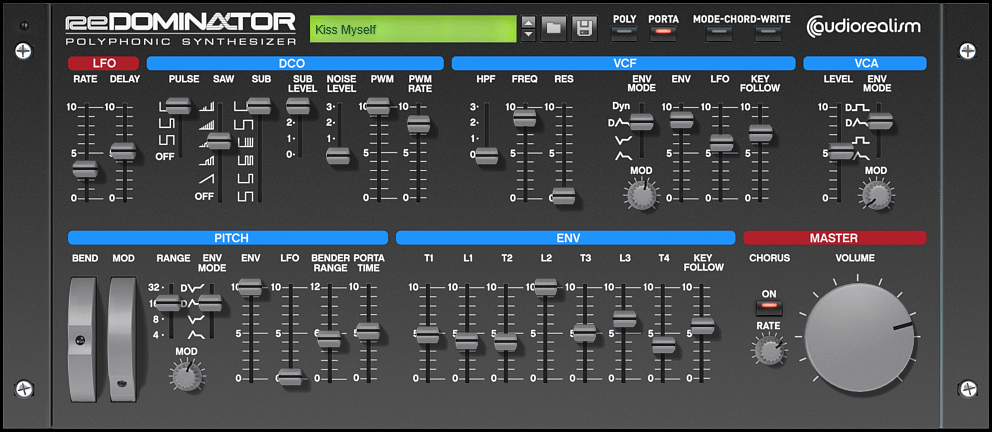The width and height of the screenshot is (992, 432).
Task: Click the LFO DELAY slider handle
Action: [x=123, y=151]
